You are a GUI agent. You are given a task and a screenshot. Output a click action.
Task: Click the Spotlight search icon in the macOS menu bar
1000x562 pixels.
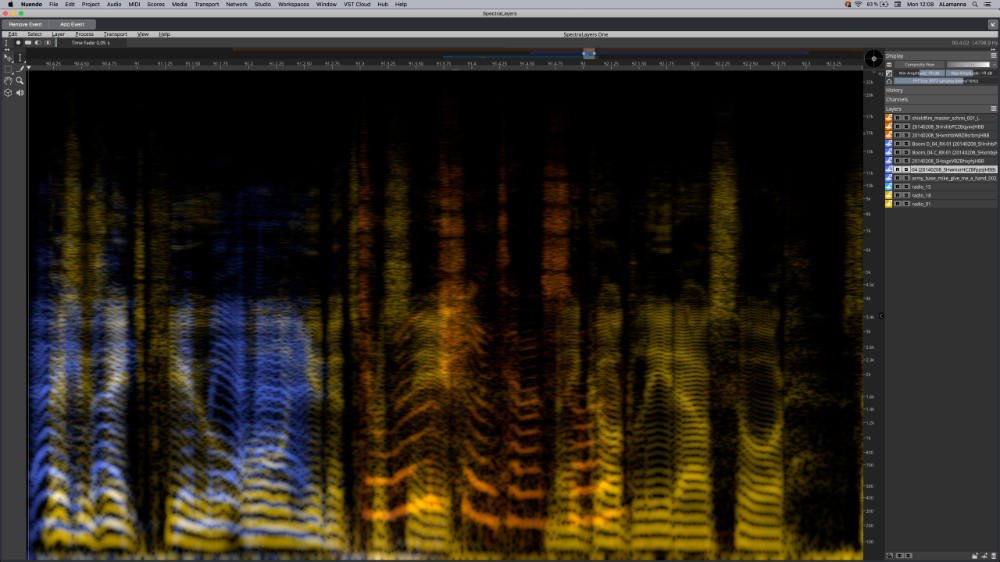975,4
